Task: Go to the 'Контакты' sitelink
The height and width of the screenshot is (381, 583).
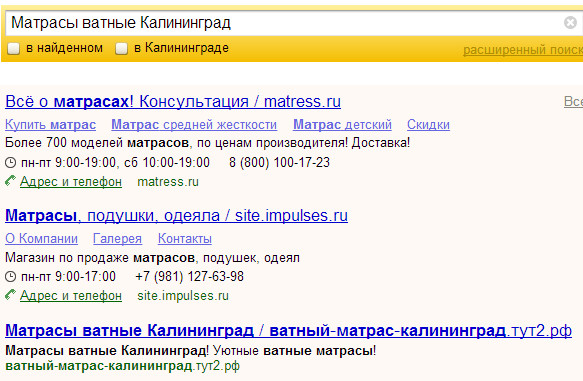Action: click(185, 239)
